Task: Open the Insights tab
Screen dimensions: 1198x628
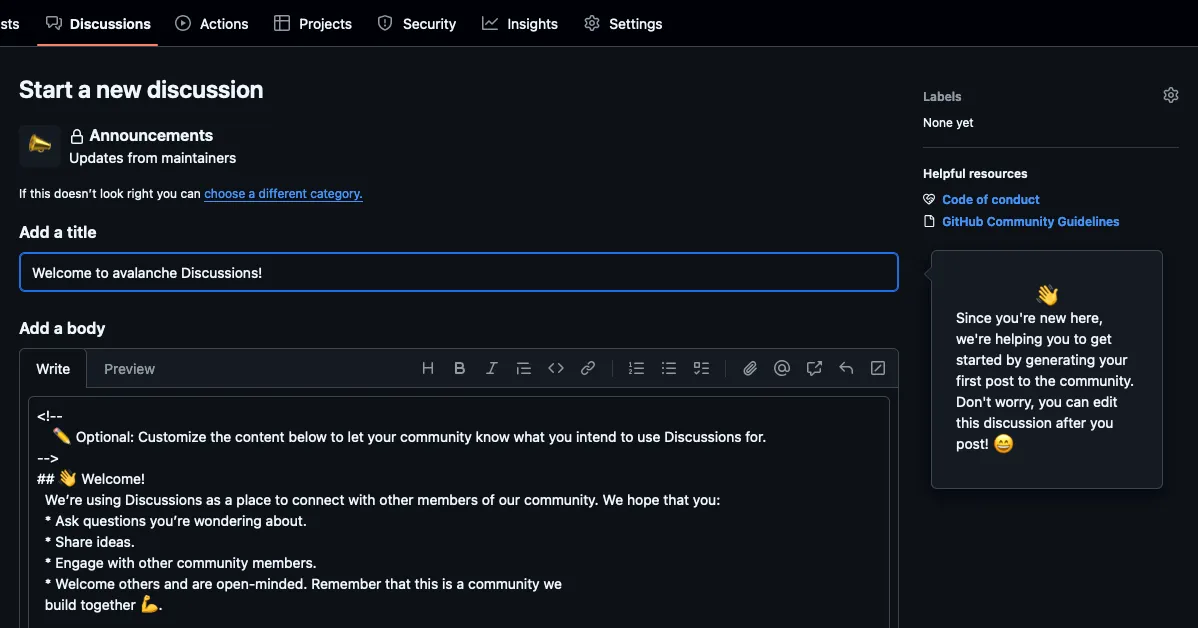Action: click(x=520, y=24)
